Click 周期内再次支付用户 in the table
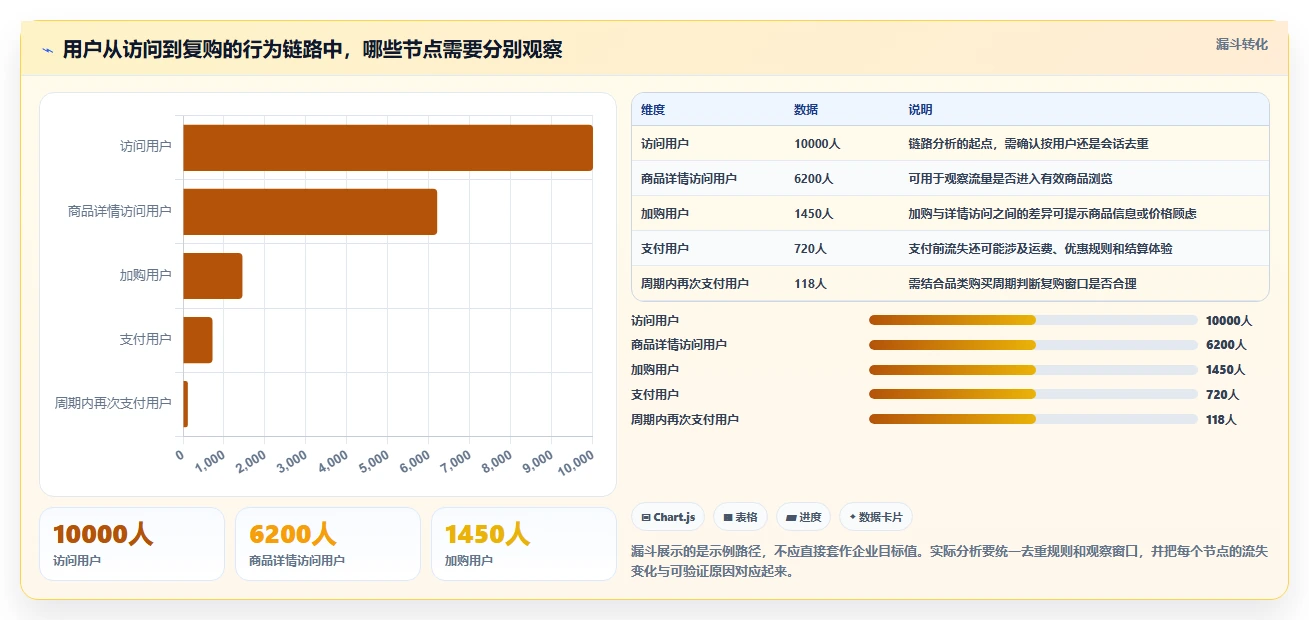This screenshot has width=1309, height=620. tap(695, 284)
